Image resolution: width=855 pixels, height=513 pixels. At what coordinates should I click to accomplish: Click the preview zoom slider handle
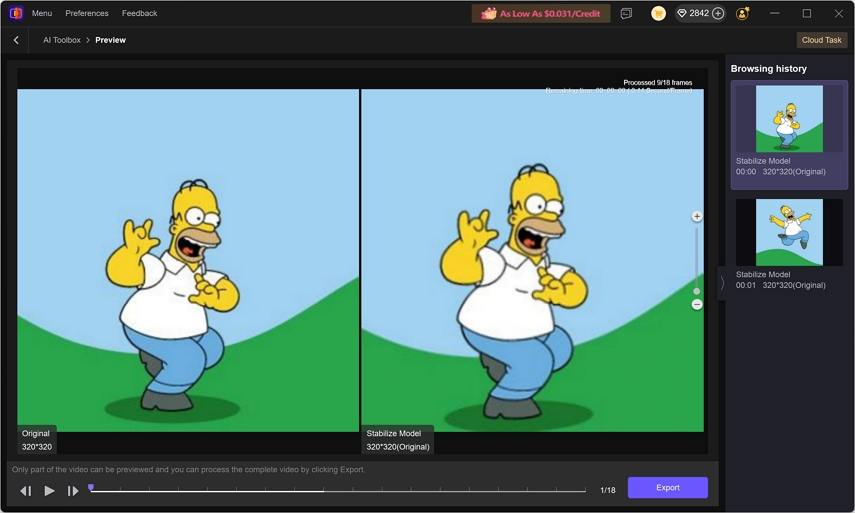(696, 292)
